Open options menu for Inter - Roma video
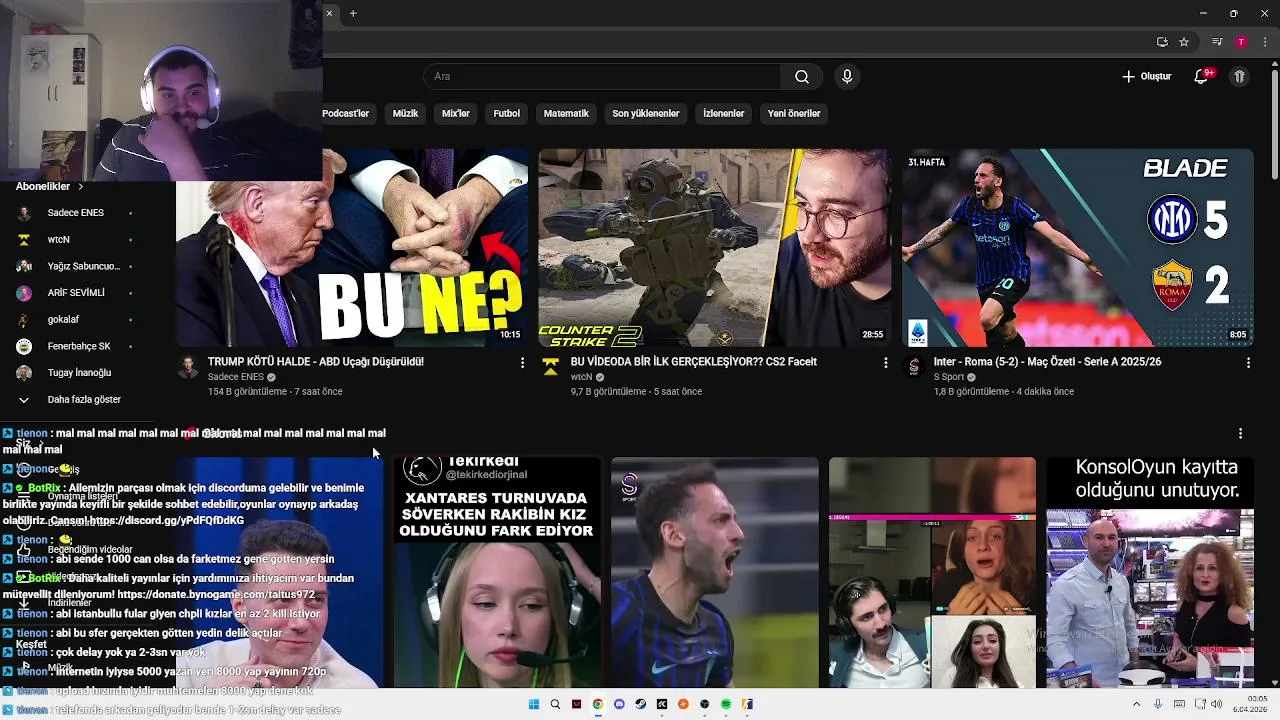 coord(1248,363)
